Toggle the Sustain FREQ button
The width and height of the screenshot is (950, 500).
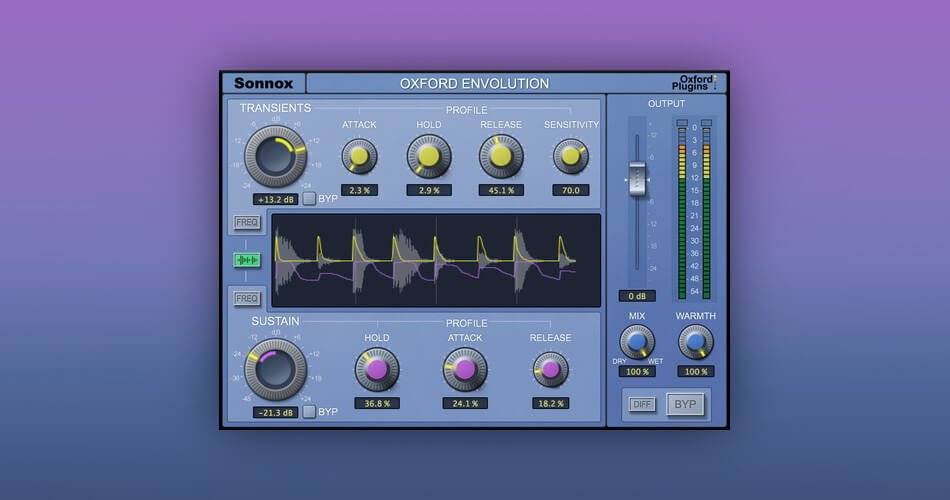[x=247, y=298]
